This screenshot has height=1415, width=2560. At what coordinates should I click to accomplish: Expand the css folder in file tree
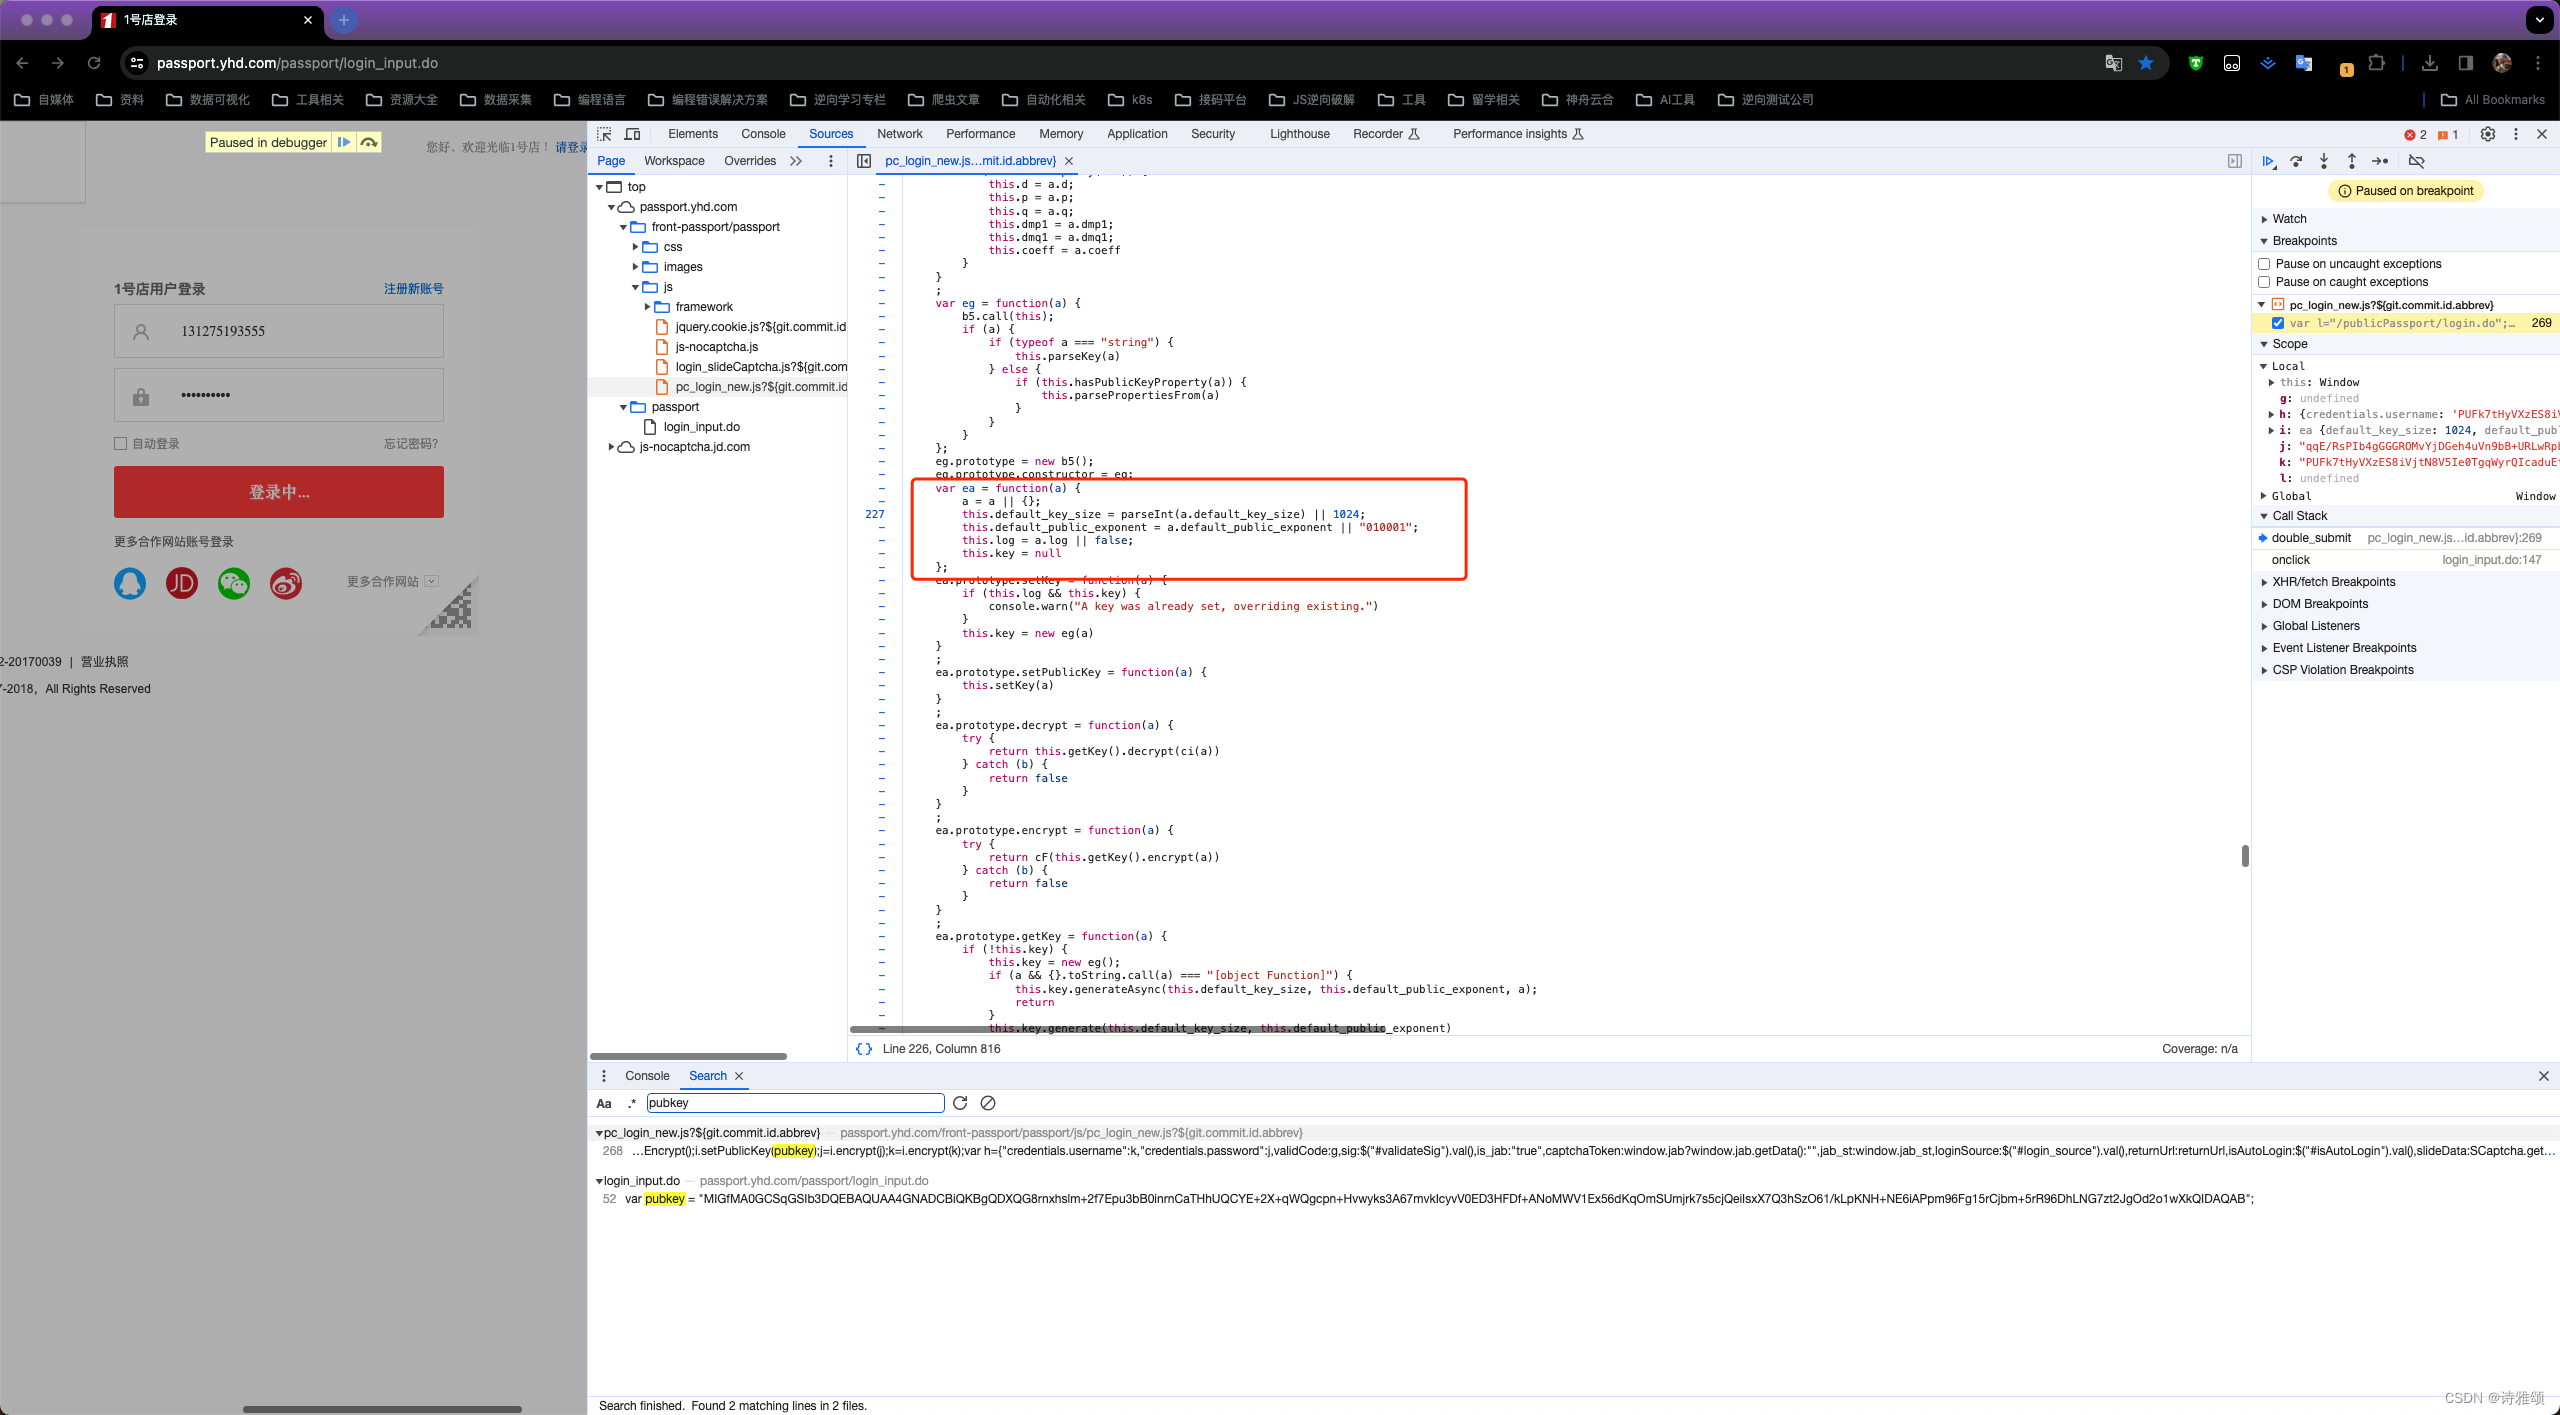635,247
